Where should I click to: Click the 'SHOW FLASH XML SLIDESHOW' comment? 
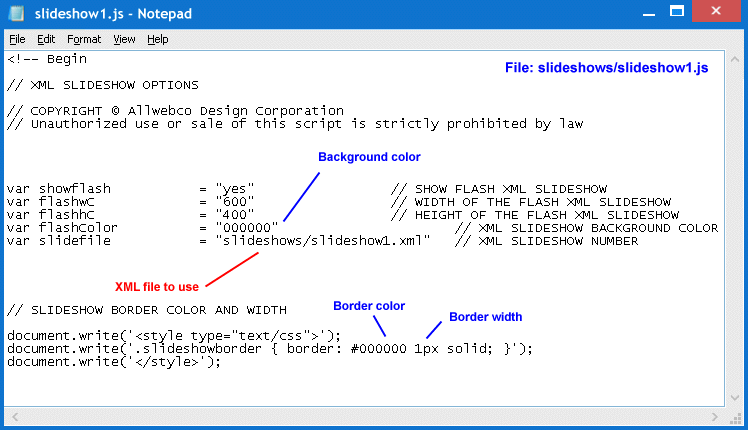(499, 189)
